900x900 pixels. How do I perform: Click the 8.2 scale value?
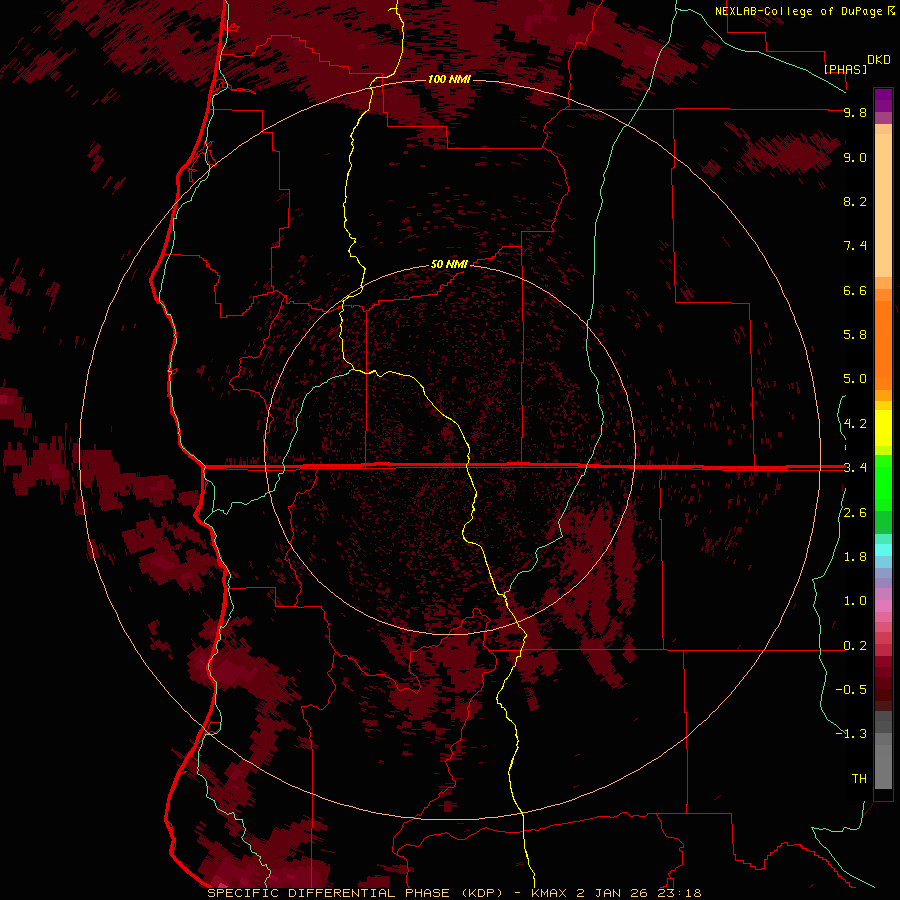point(855,201)
